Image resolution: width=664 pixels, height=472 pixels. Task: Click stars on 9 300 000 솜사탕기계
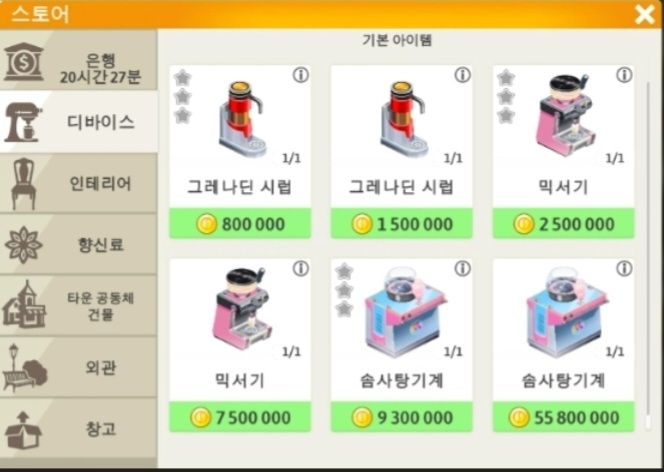tap(344, 290)
